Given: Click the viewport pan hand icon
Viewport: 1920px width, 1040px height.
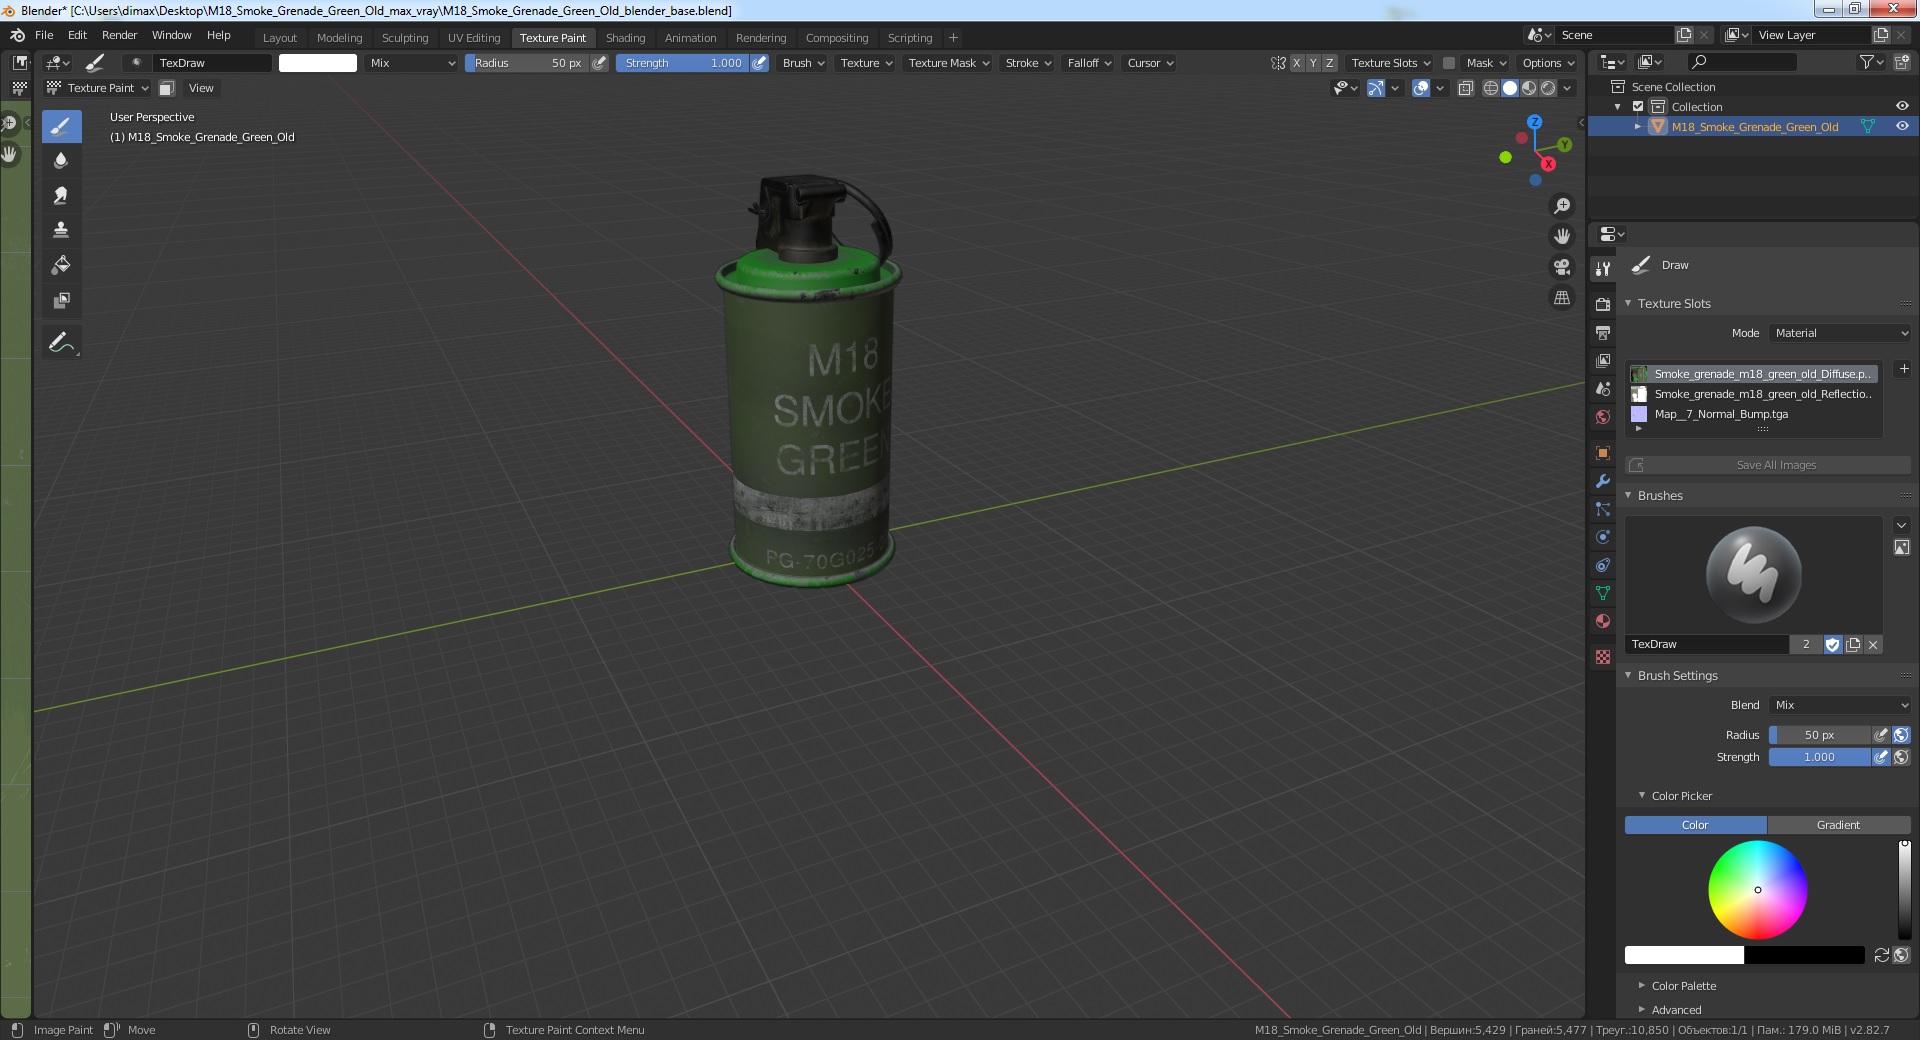Looking at the screenshot, I should coord(1561,236).
